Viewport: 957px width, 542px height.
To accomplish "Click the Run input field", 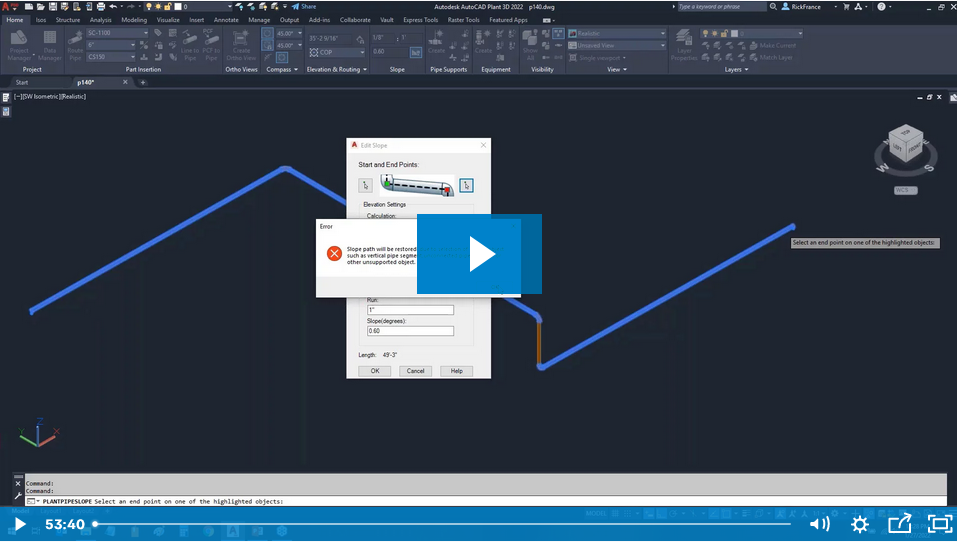I will coord(410,310).
